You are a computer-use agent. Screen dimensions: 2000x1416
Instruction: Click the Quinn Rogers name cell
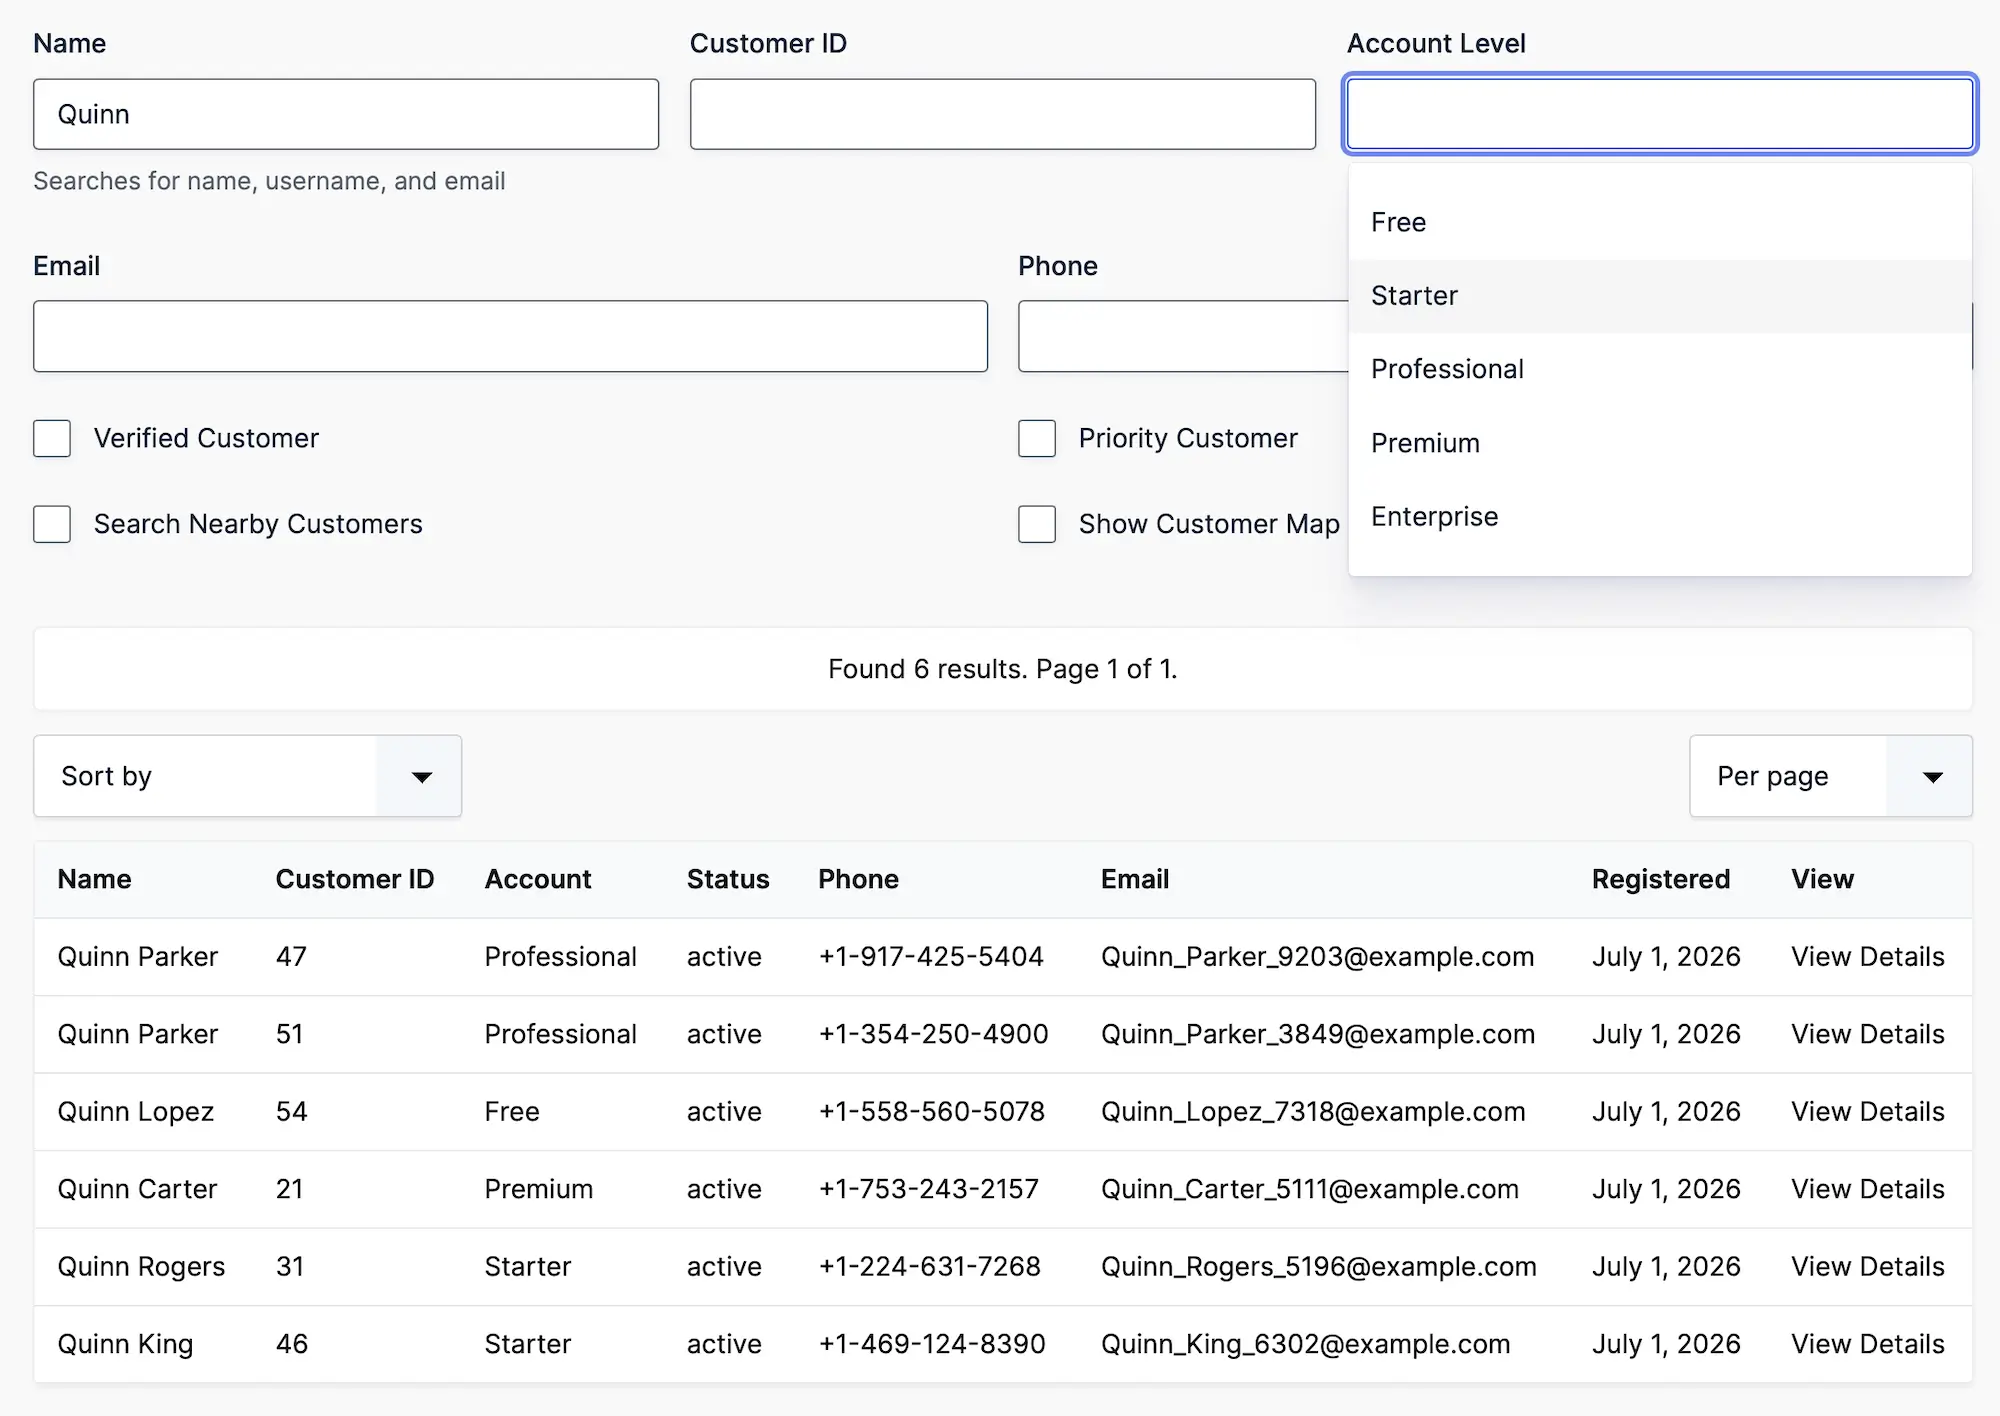pyautogui.click(x=141, y=1267)
